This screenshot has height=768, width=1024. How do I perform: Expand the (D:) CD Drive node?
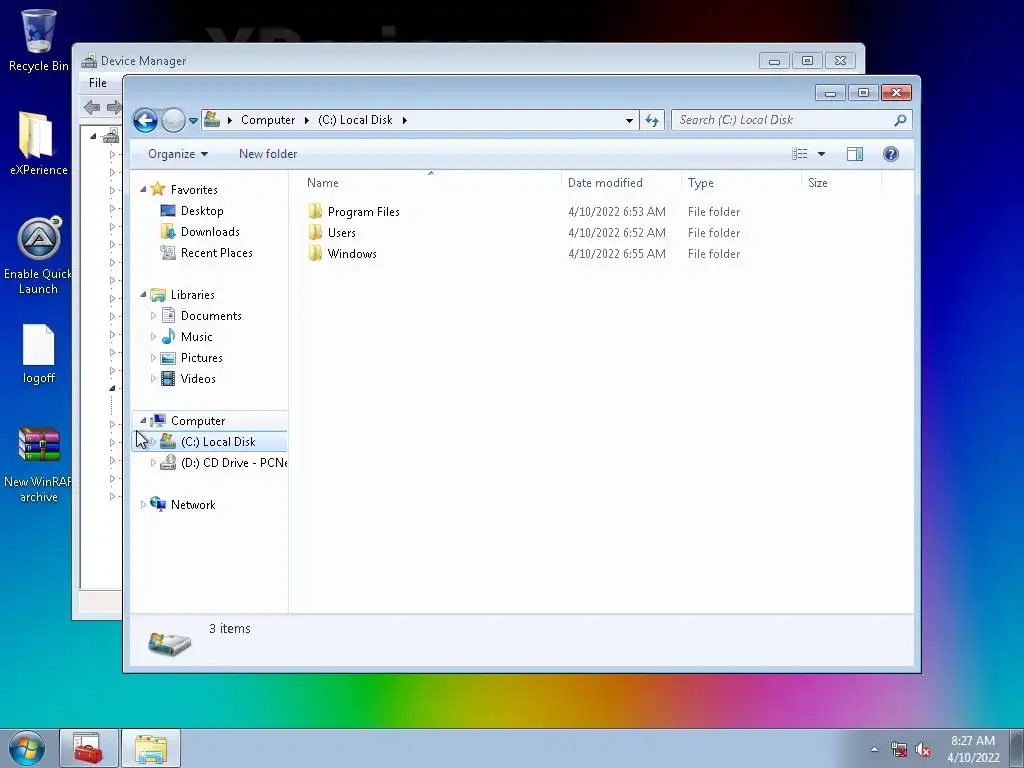click(153, 463)
